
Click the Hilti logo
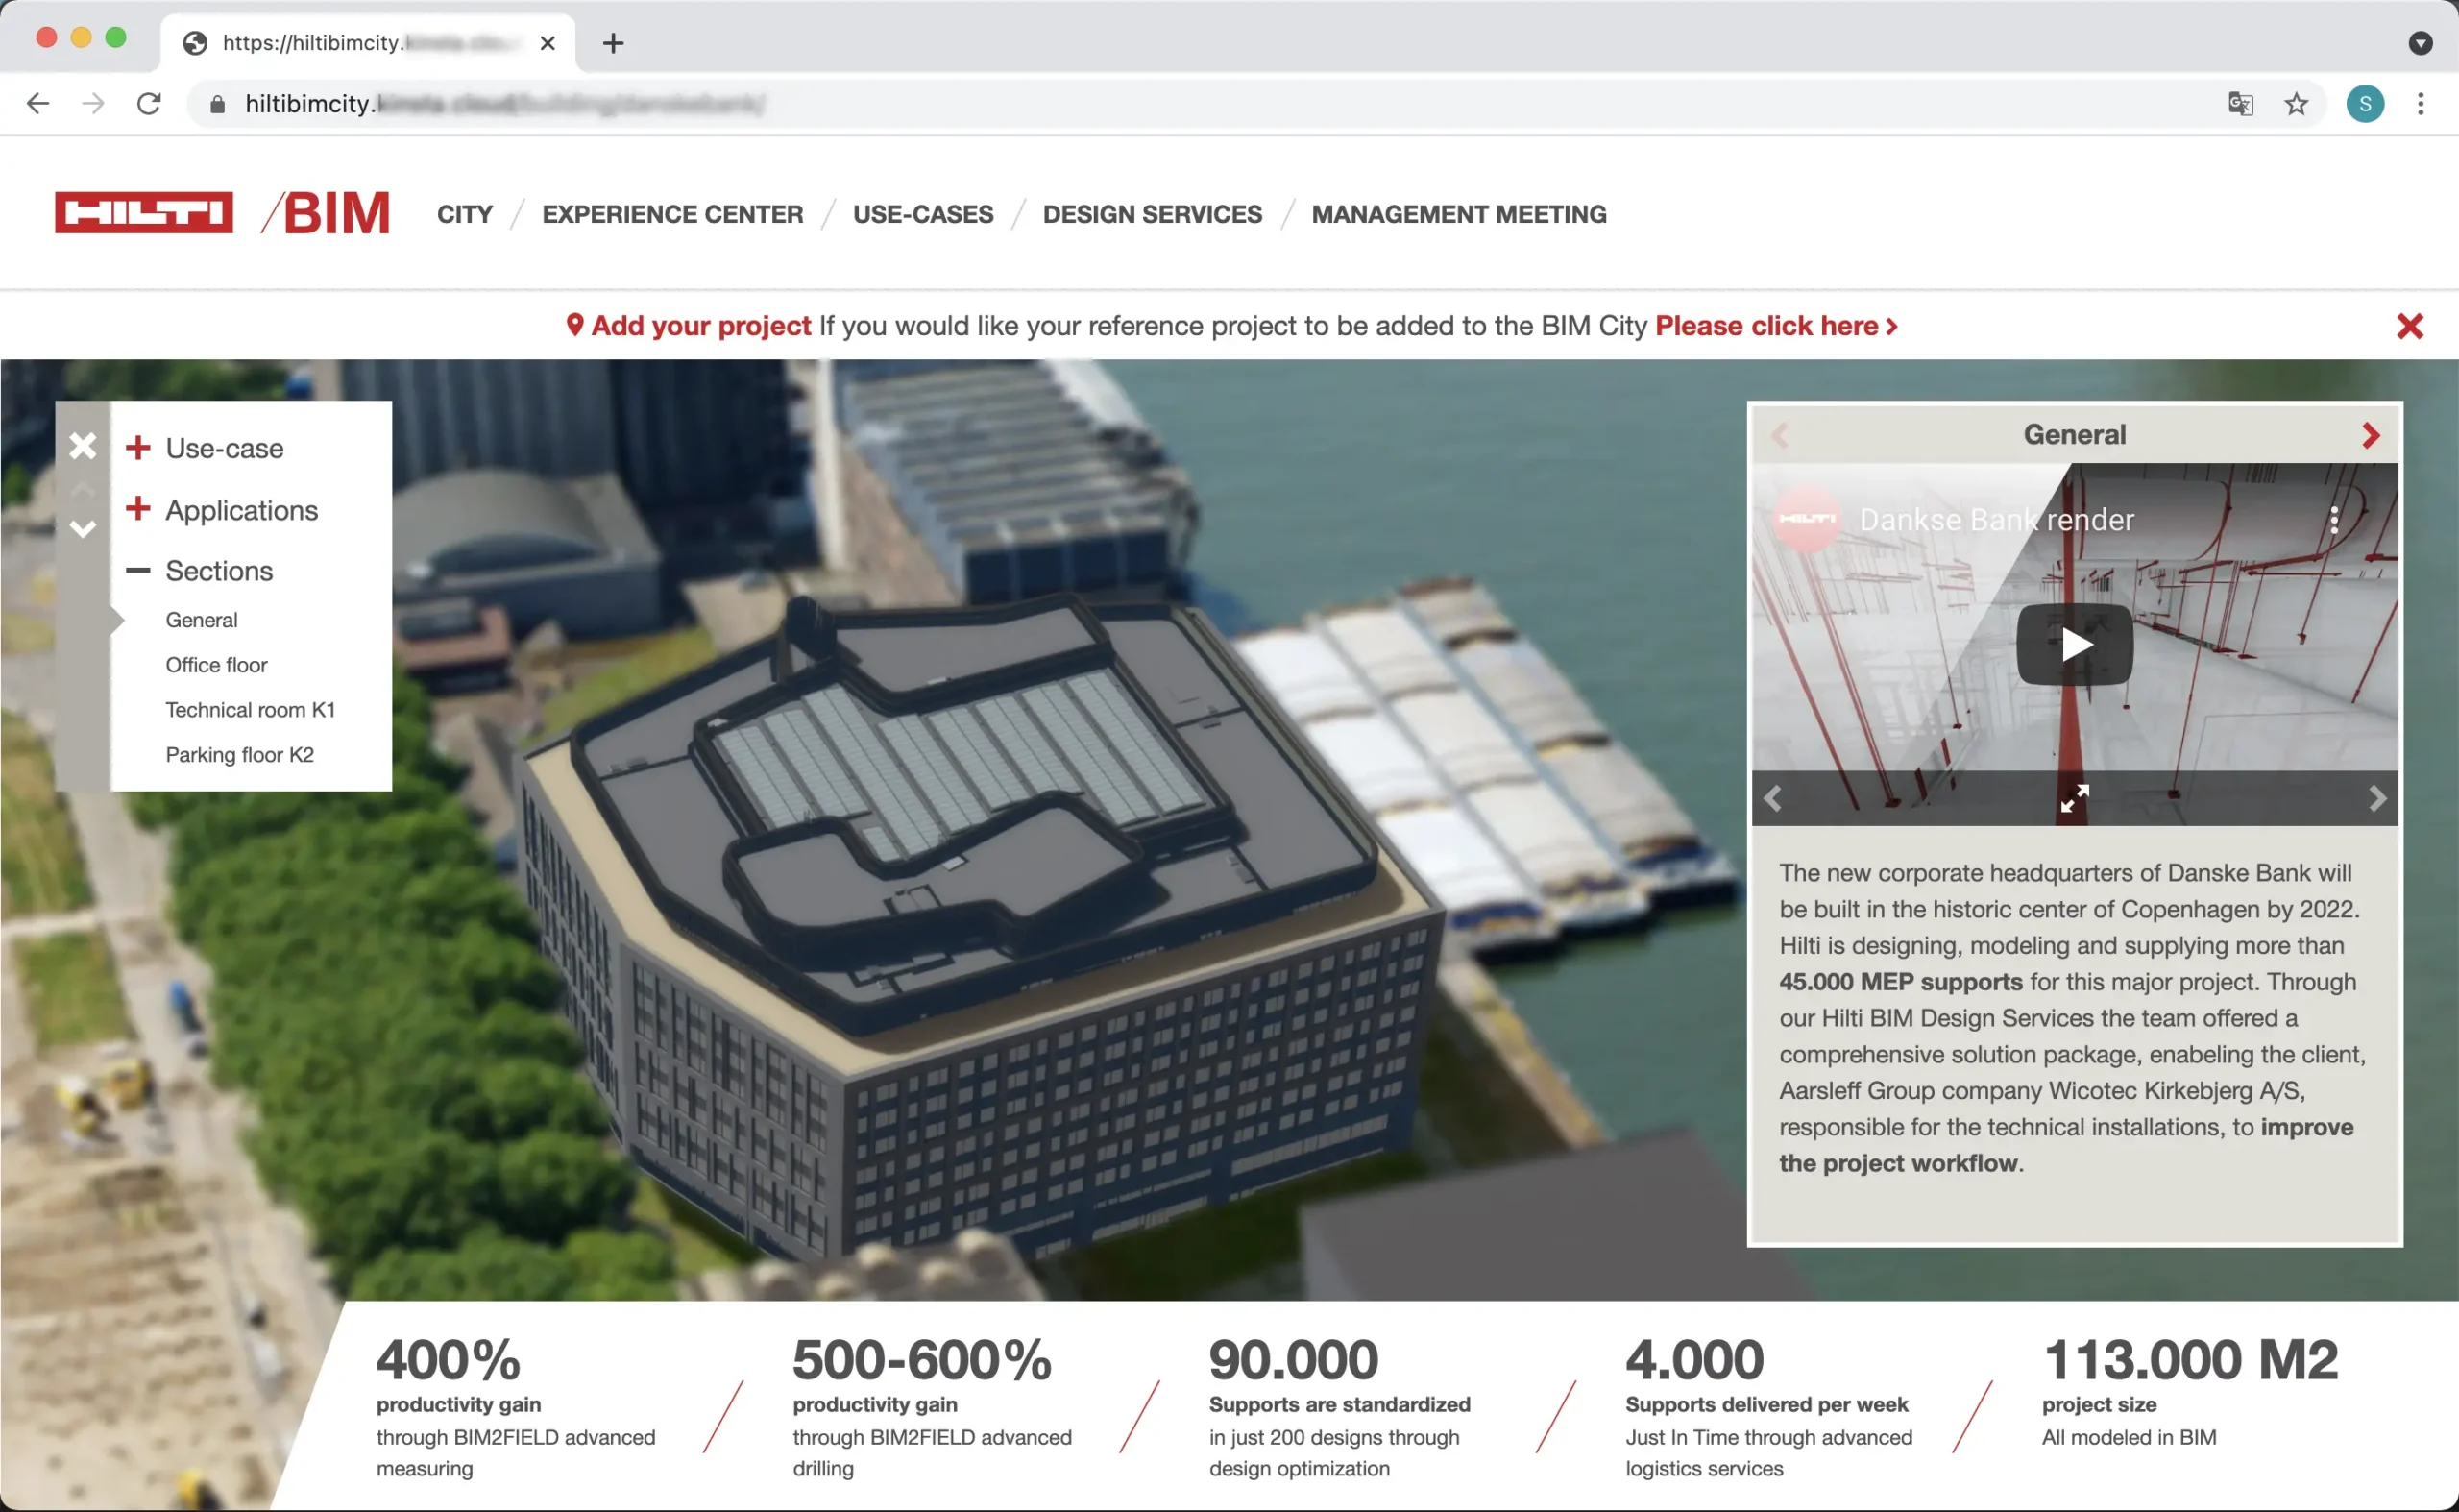(144, 213)
